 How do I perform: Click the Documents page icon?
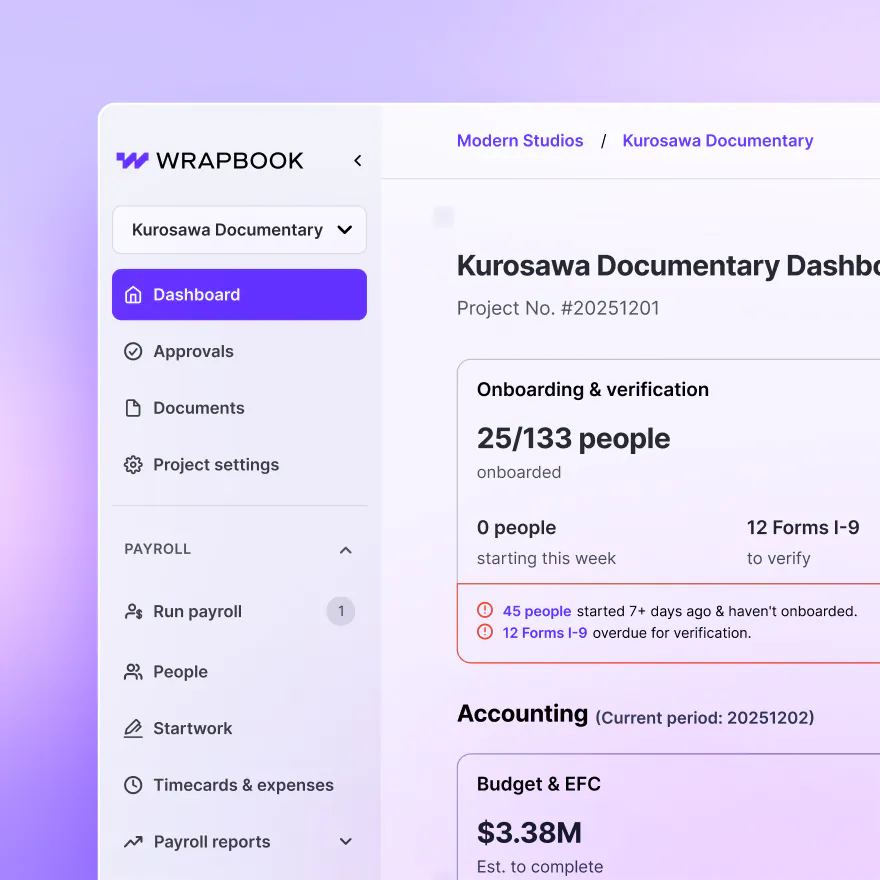pyautogui.click(x=133, y=408)
